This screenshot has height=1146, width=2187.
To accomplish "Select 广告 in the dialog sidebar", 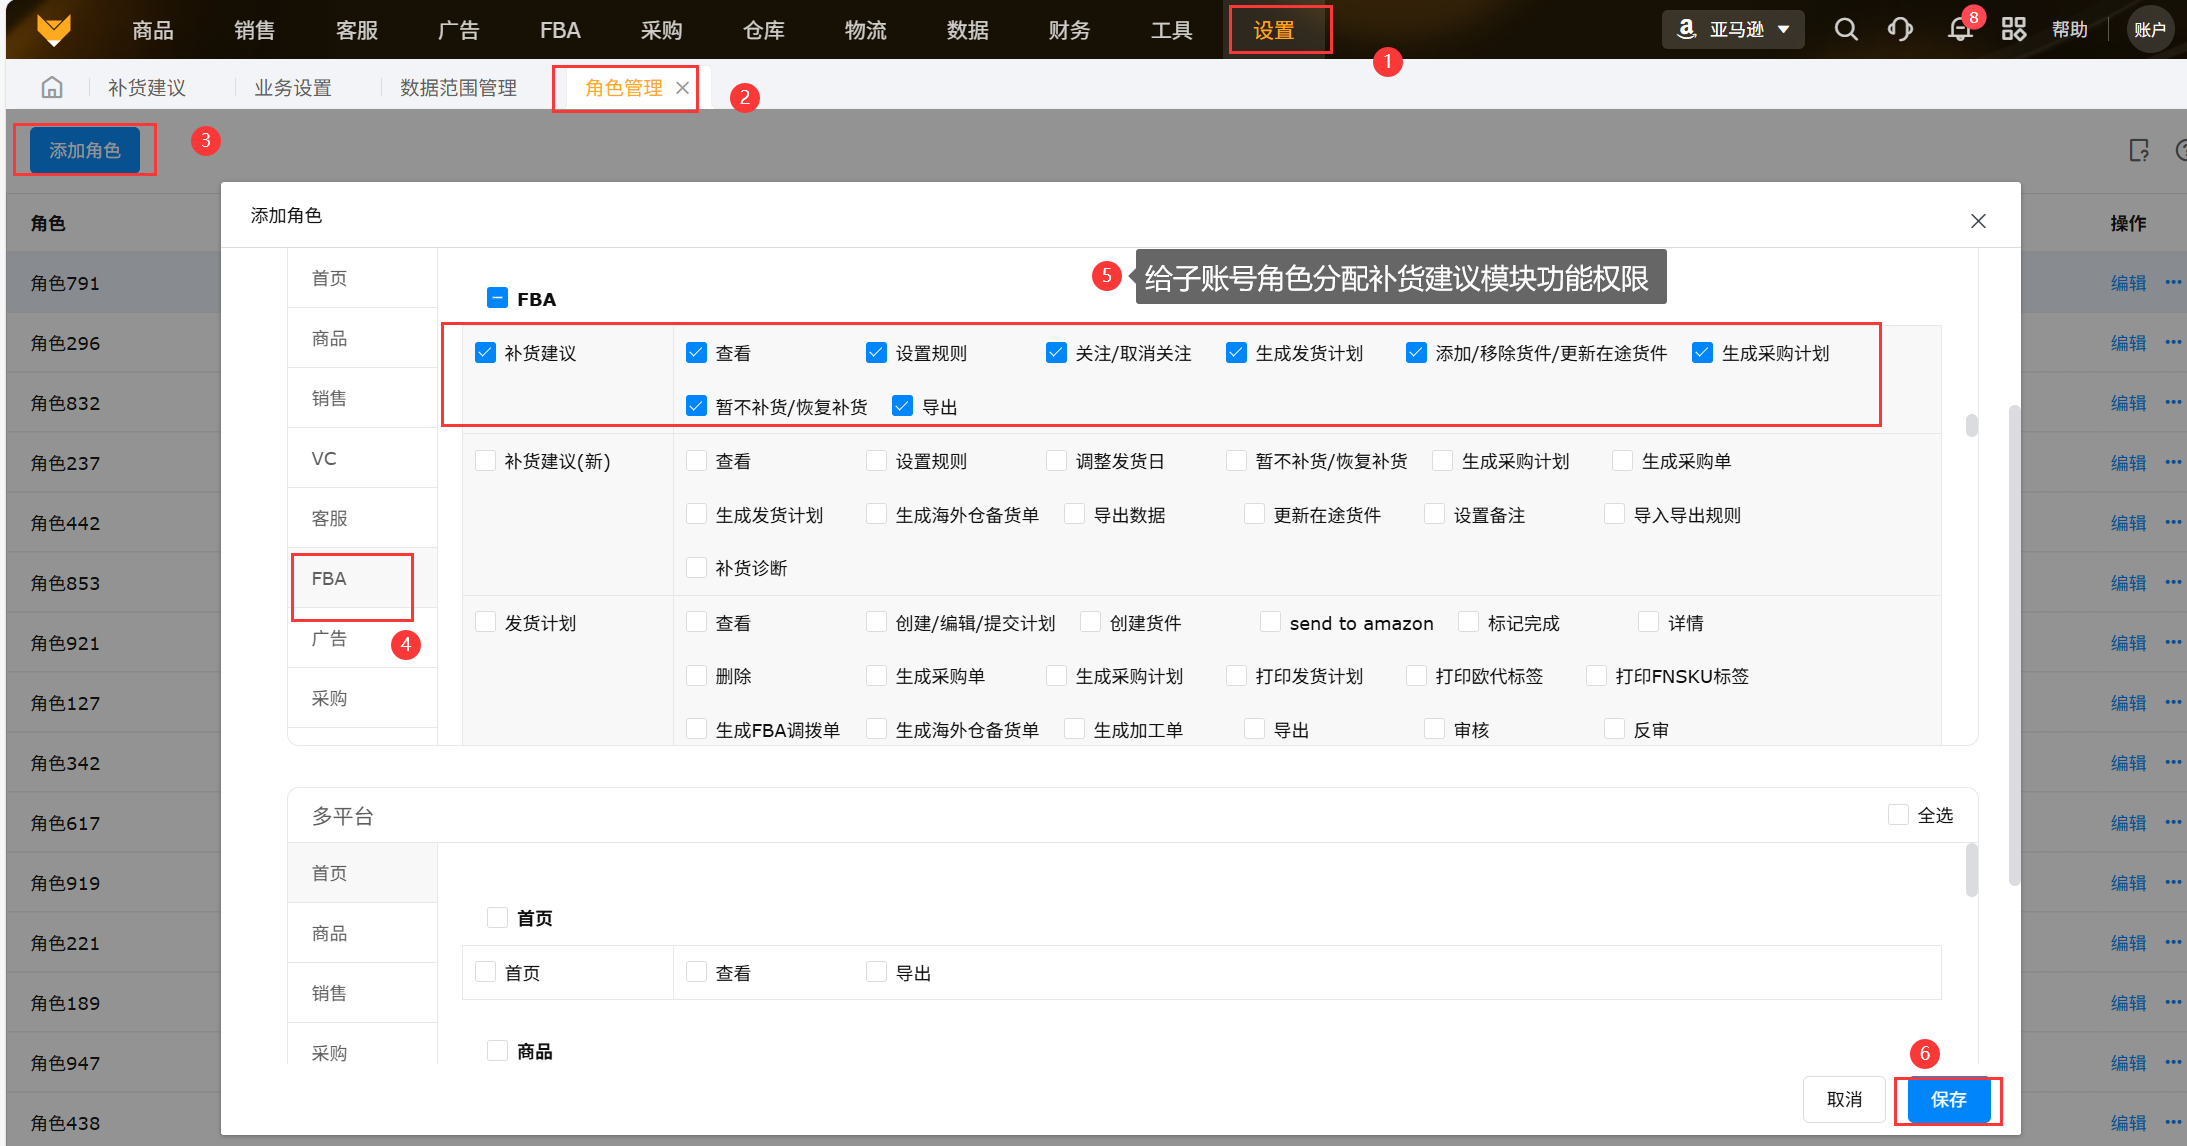I will (x=329, y=638).
